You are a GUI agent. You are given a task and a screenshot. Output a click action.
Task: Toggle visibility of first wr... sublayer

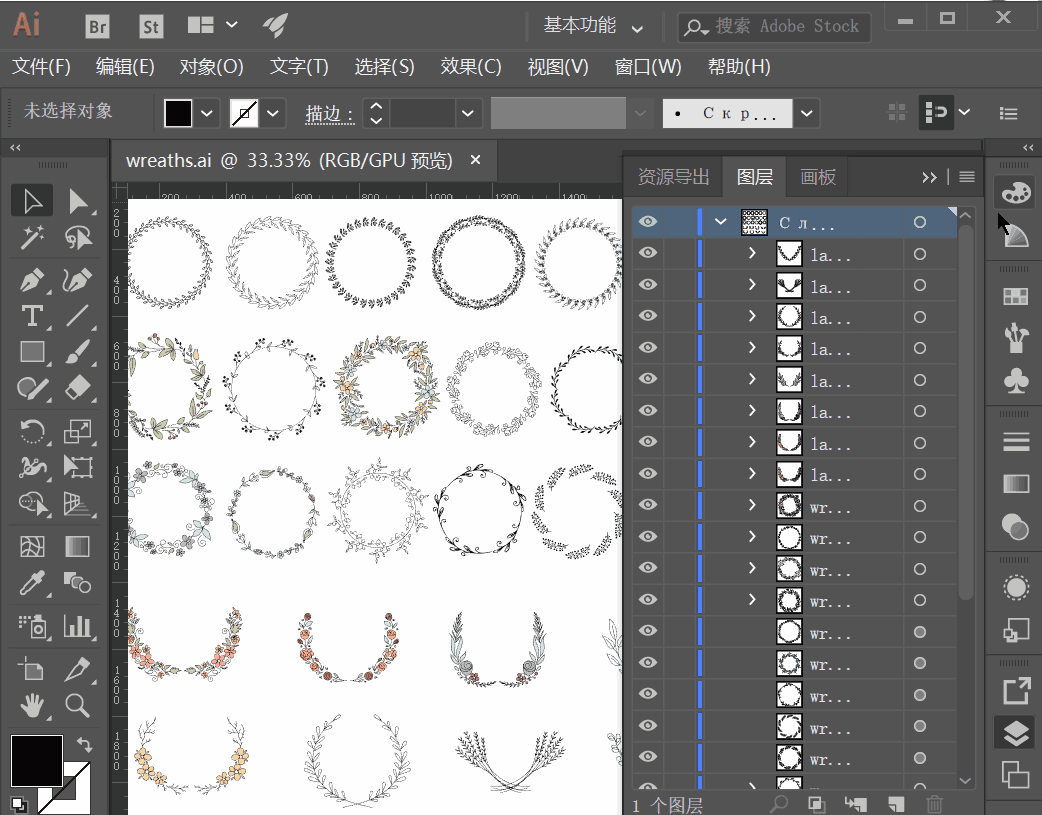tap(648, 505)
